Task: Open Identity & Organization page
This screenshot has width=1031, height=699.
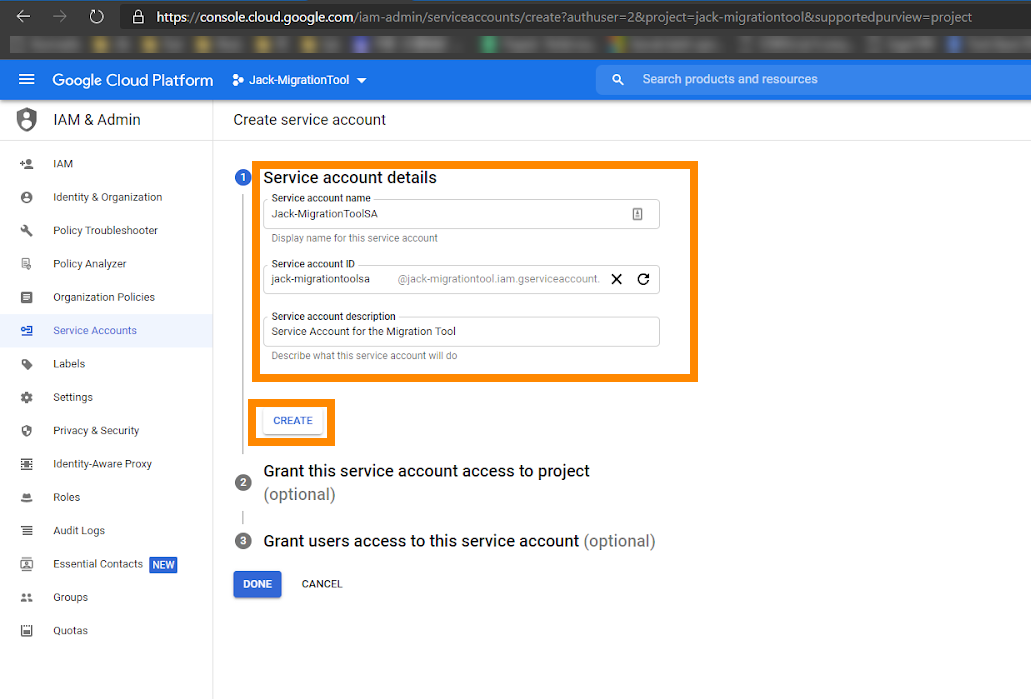Action: pyautogui.click(x=107, y=197)
